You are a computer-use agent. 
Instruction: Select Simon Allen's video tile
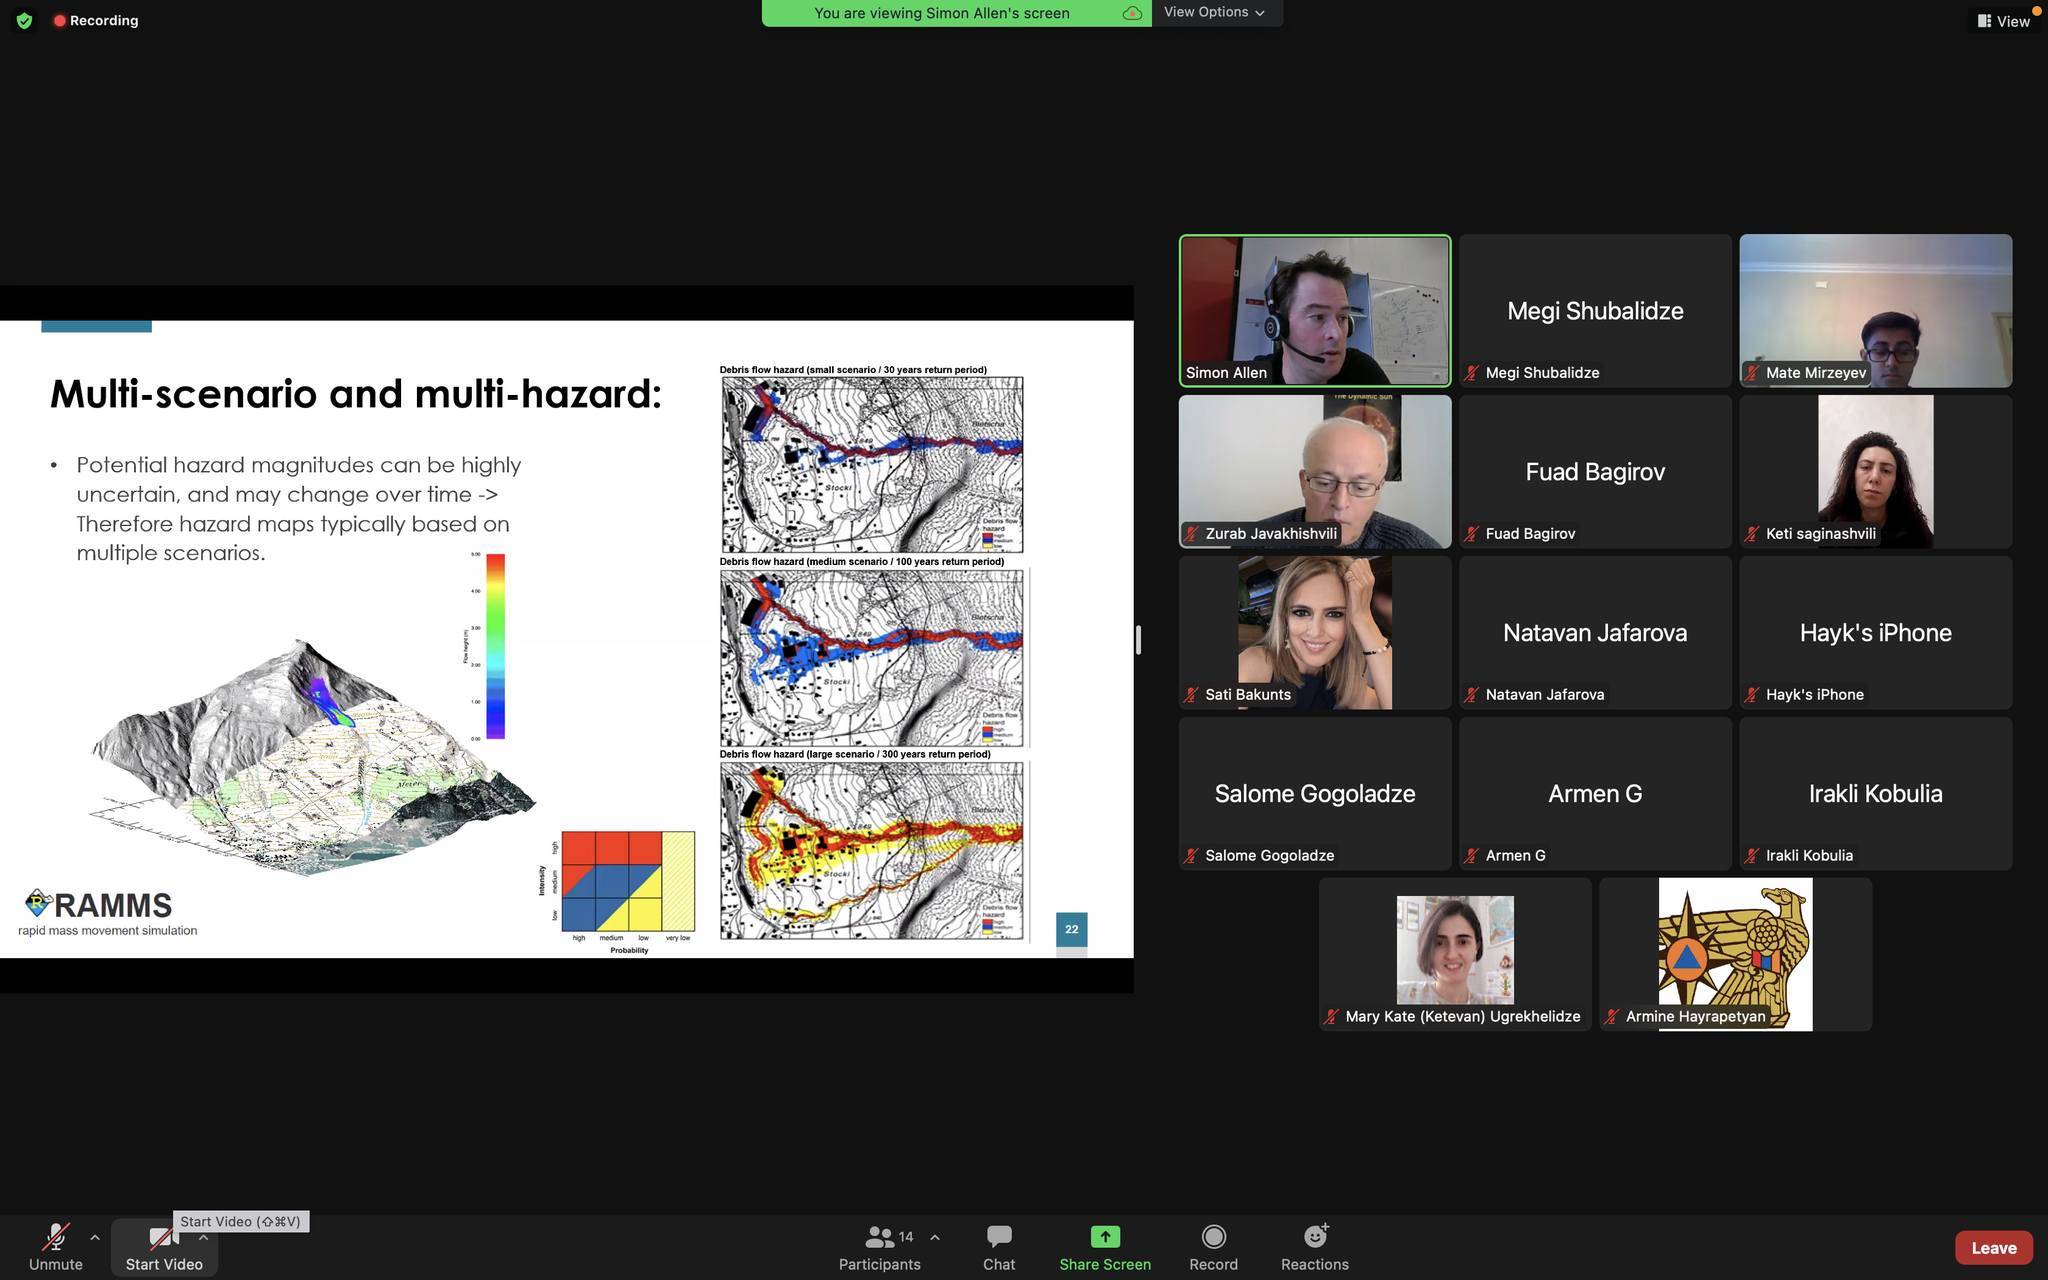(1314, 310)
